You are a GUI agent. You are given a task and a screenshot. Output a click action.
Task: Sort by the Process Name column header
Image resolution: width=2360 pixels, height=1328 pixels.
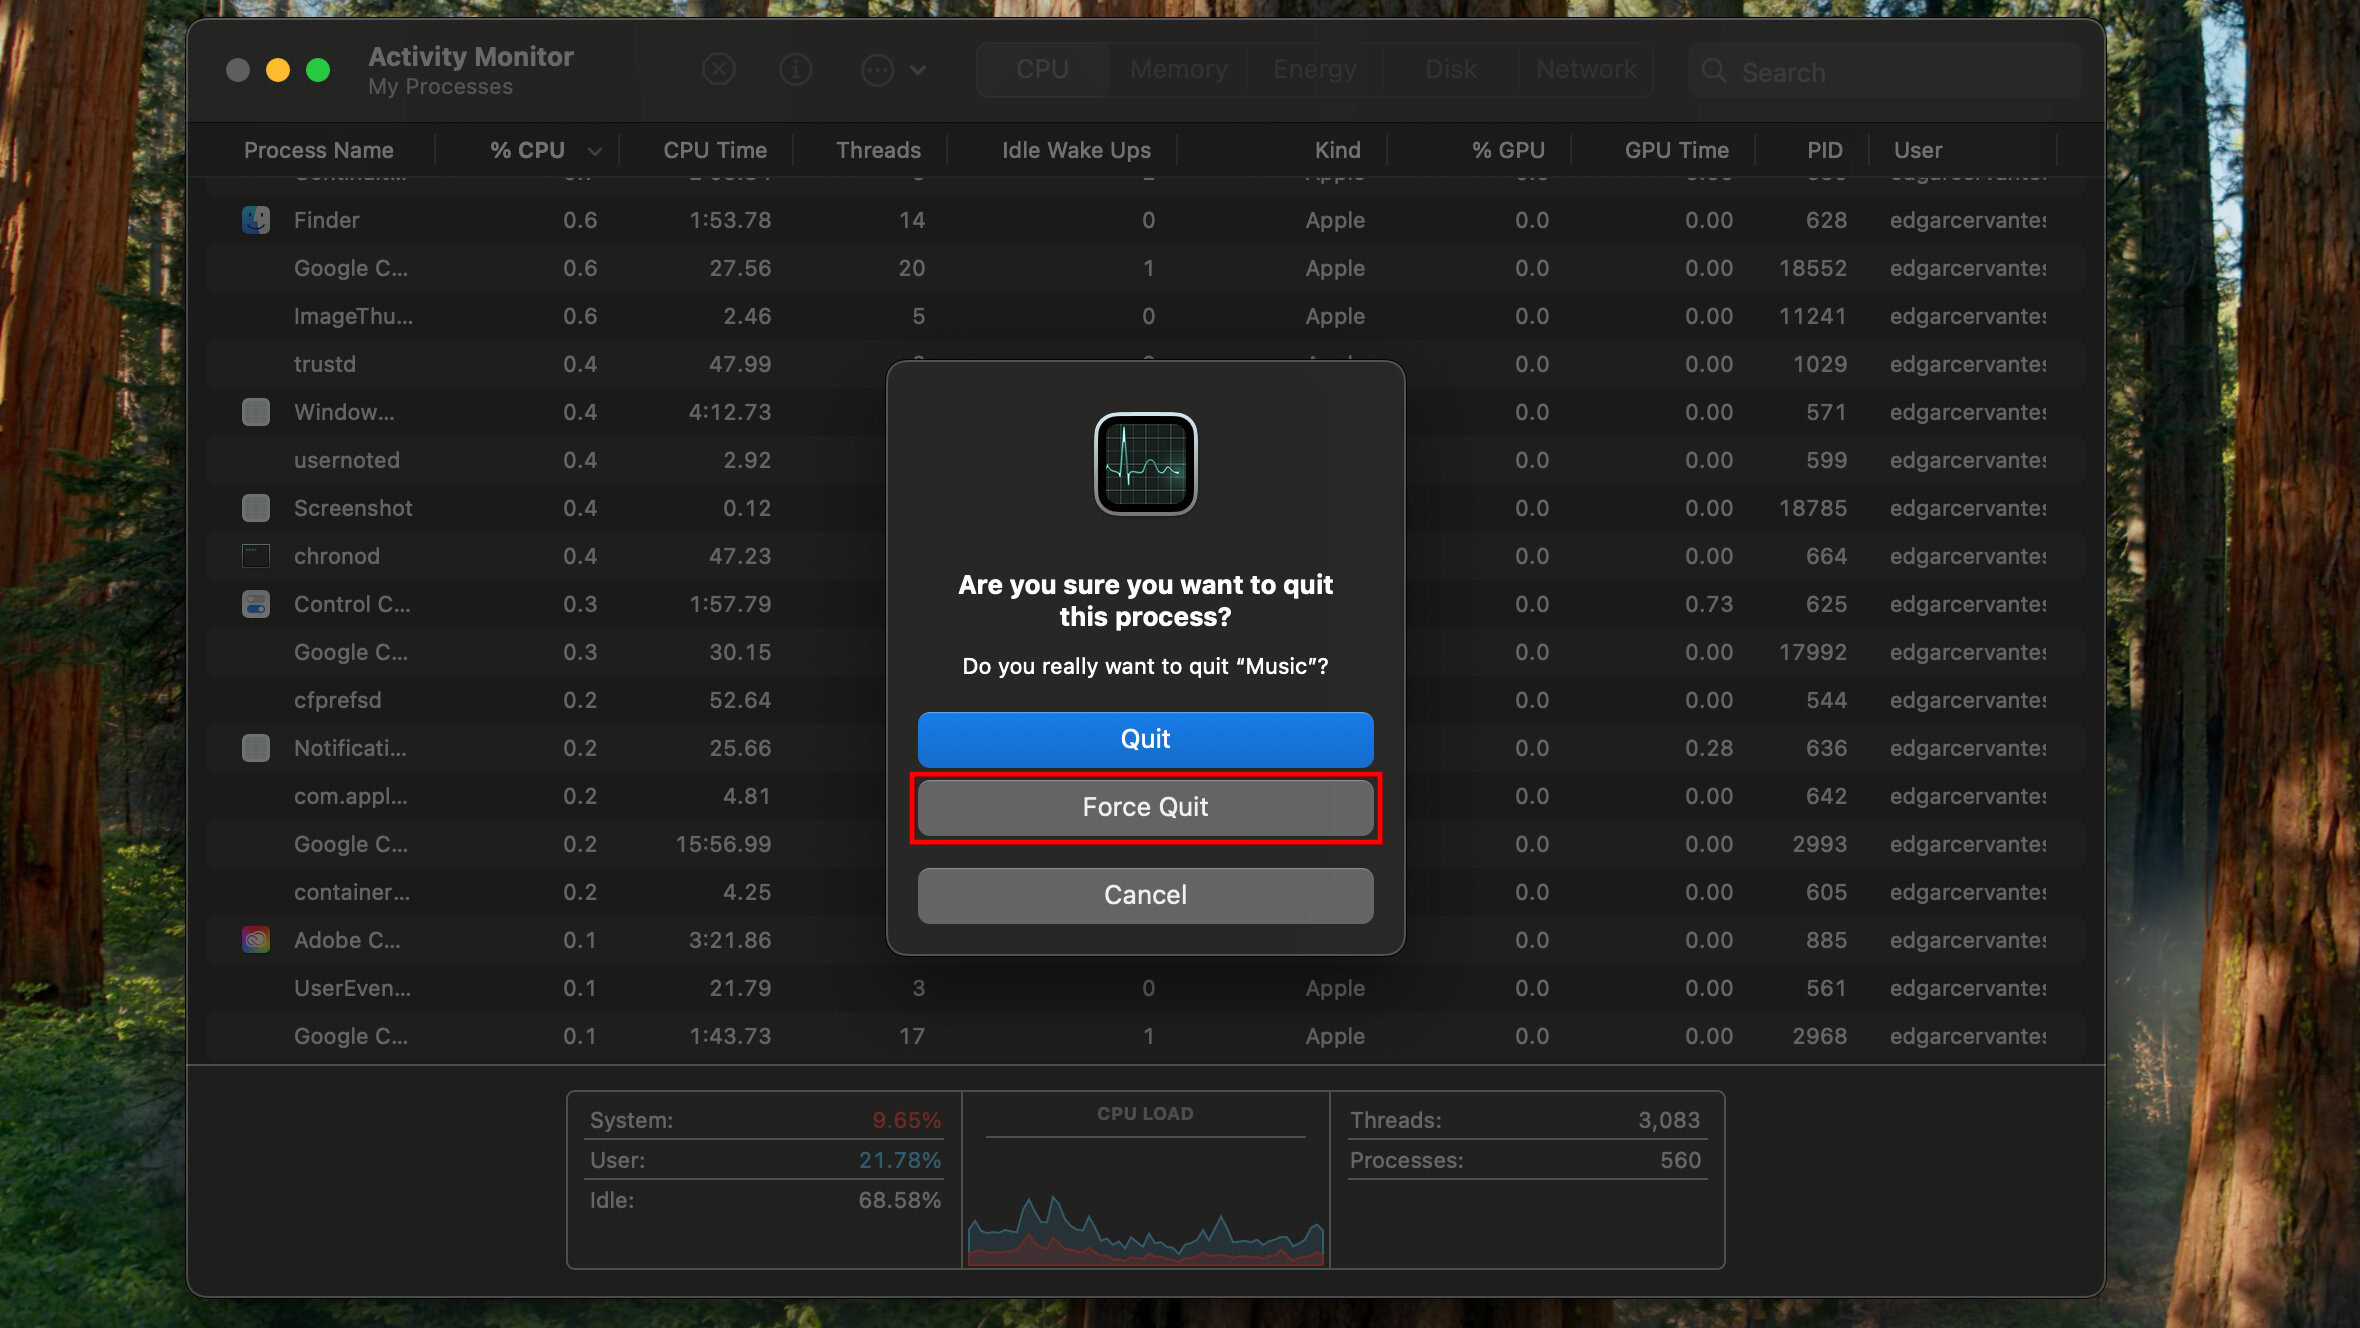[x=318, y=150]
